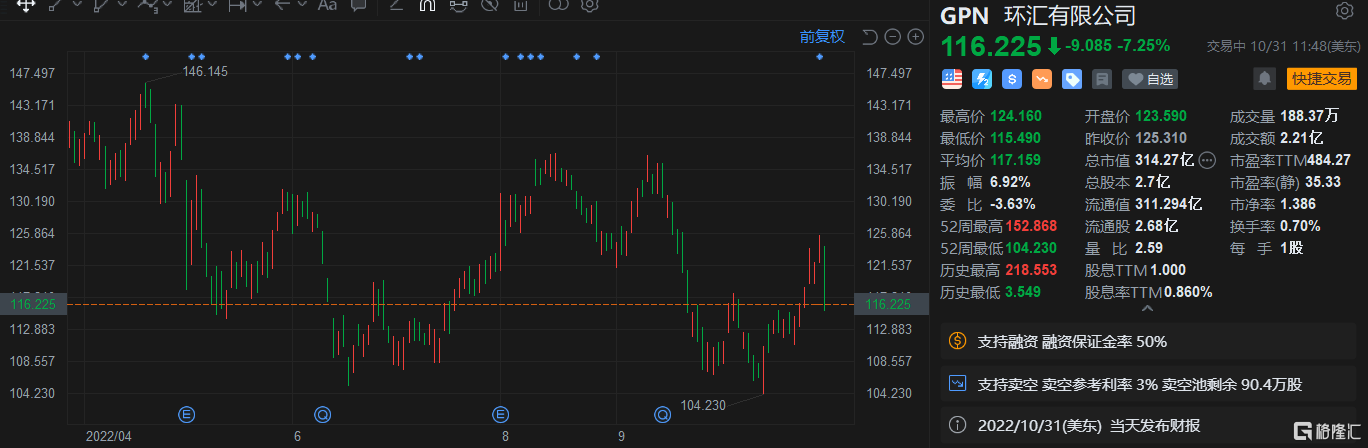This screenshot has width=1368, height=448.
Task: Click the 快捷交易 quick trade button
Action: [1320, 79]
